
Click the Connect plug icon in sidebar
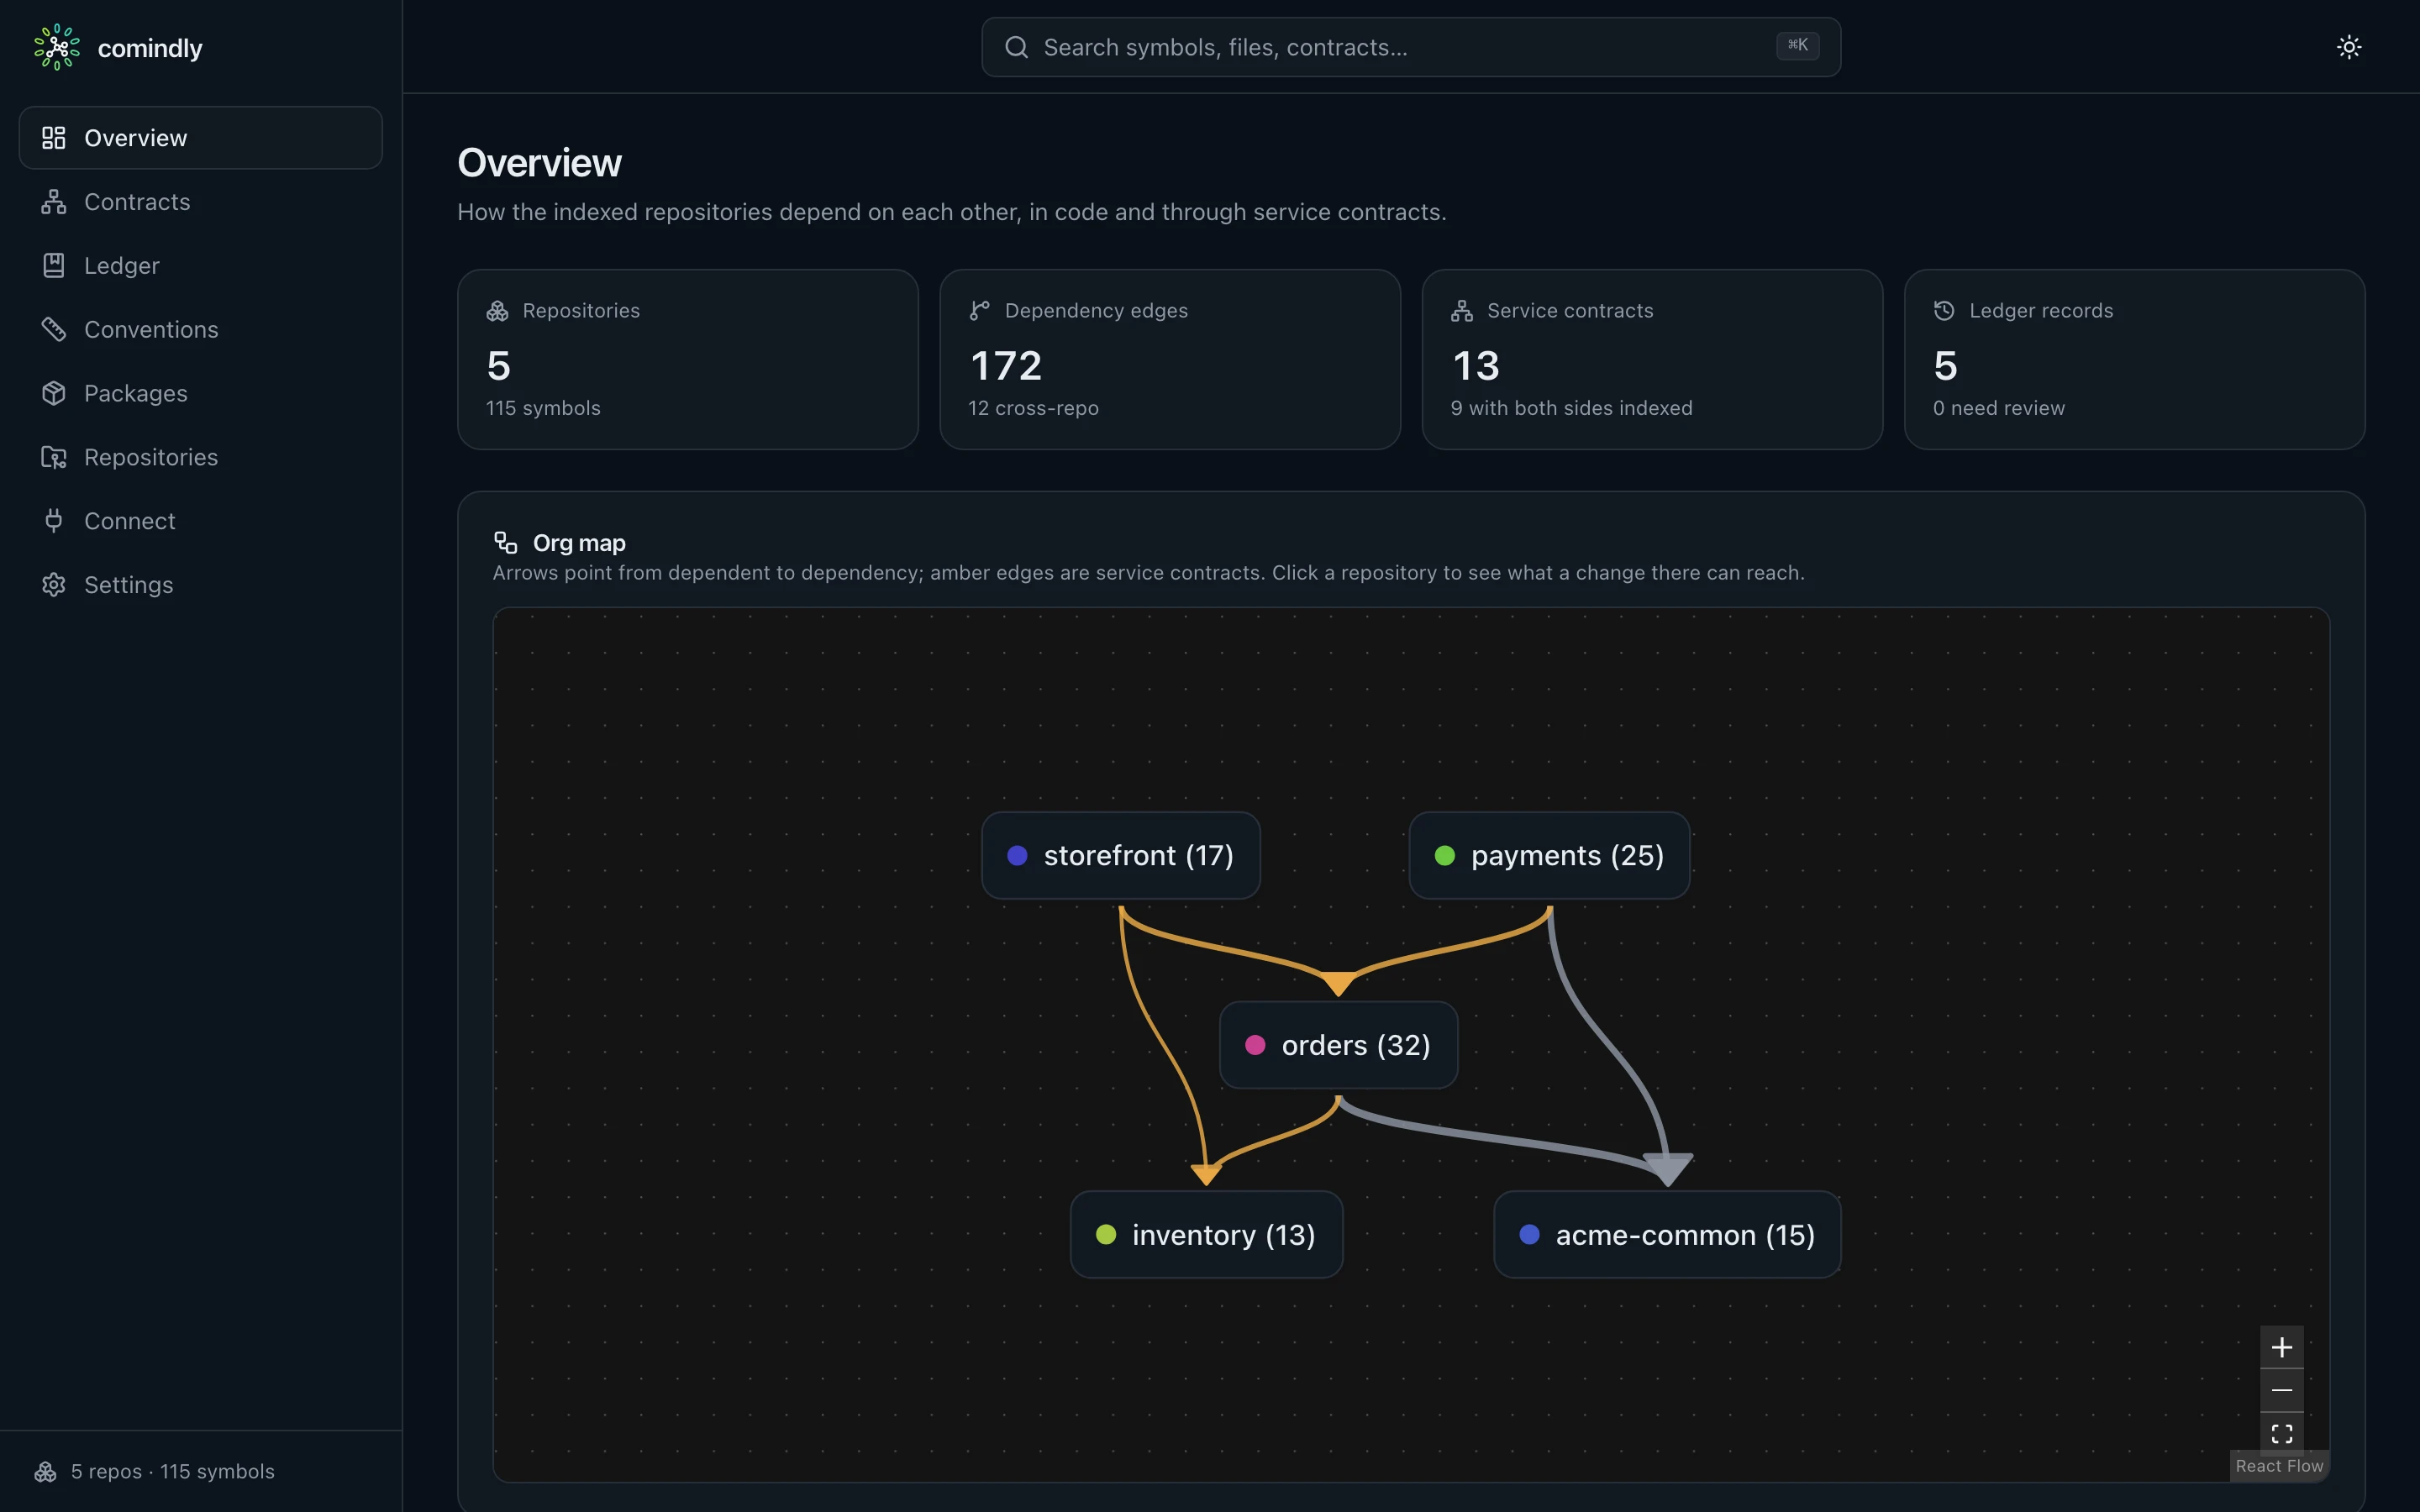[x=54, y=521]
